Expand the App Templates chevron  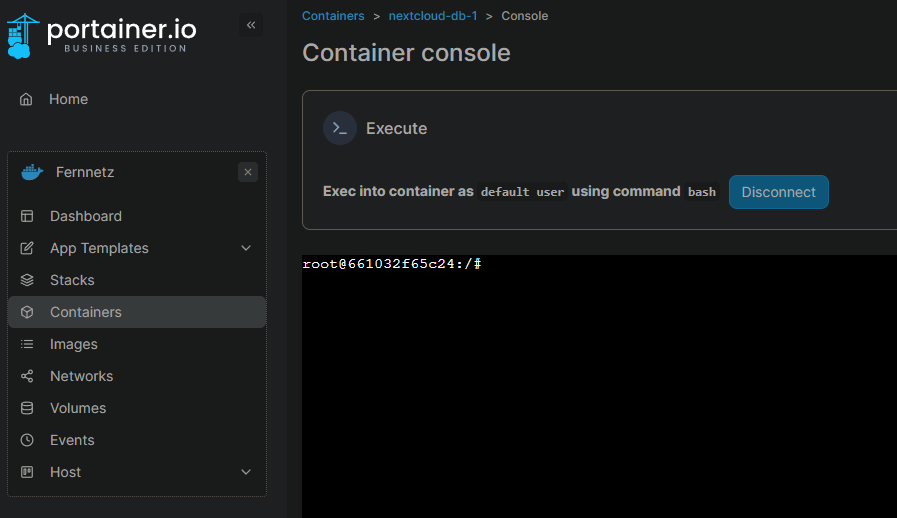point(246,248)
